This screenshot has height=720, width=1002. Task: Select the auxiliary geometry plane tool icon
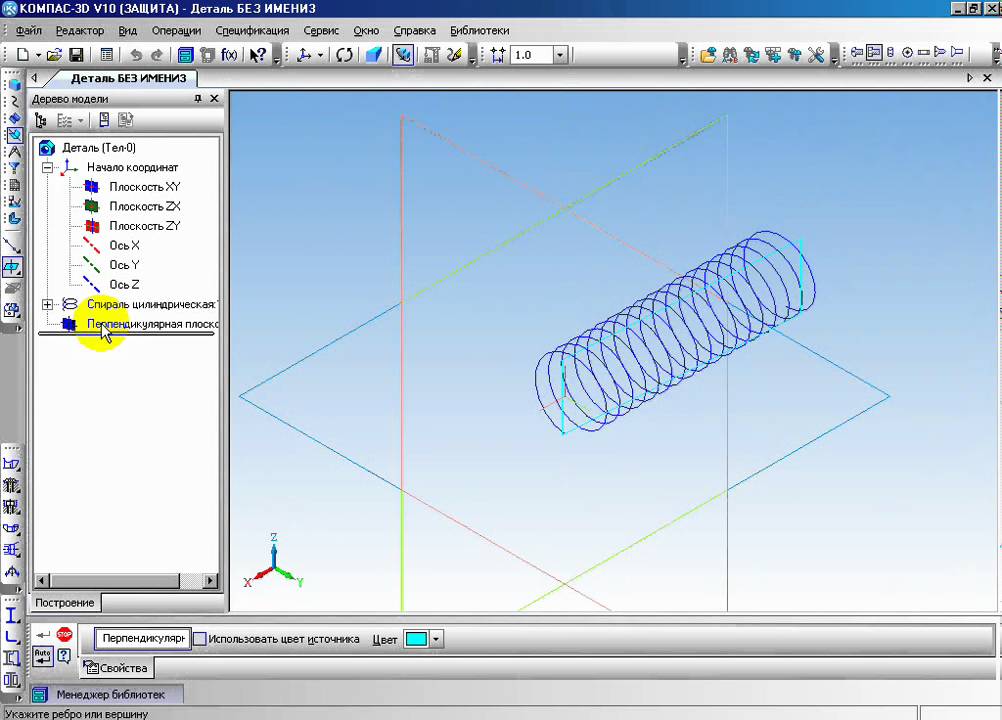point(13,266)
